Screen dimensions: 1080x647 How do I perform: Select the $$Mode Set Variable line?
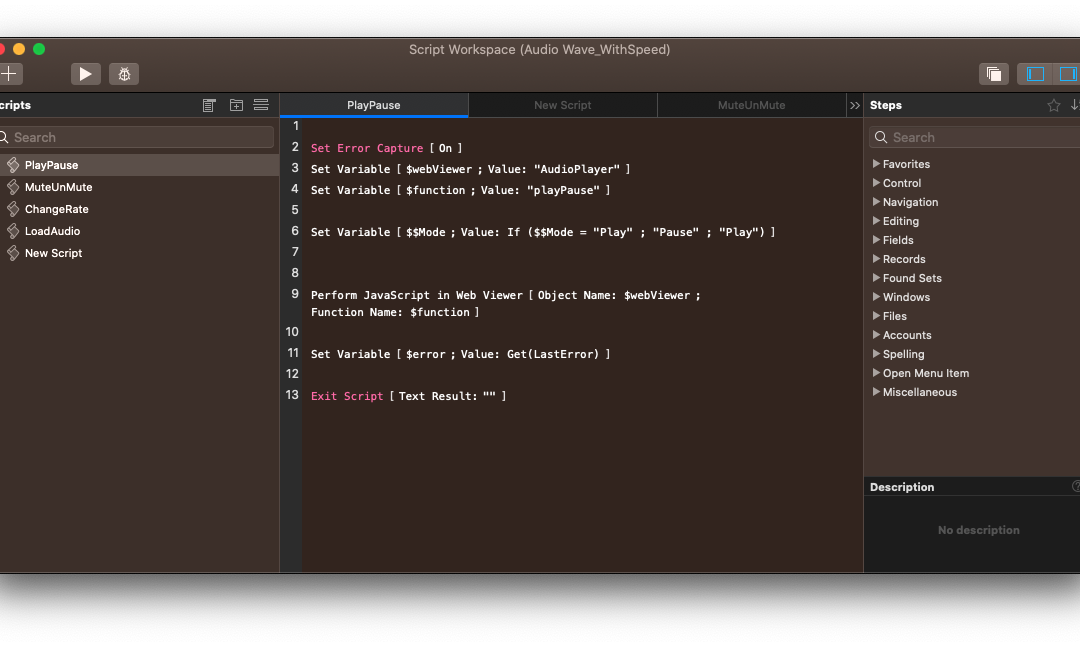[543, 232]
